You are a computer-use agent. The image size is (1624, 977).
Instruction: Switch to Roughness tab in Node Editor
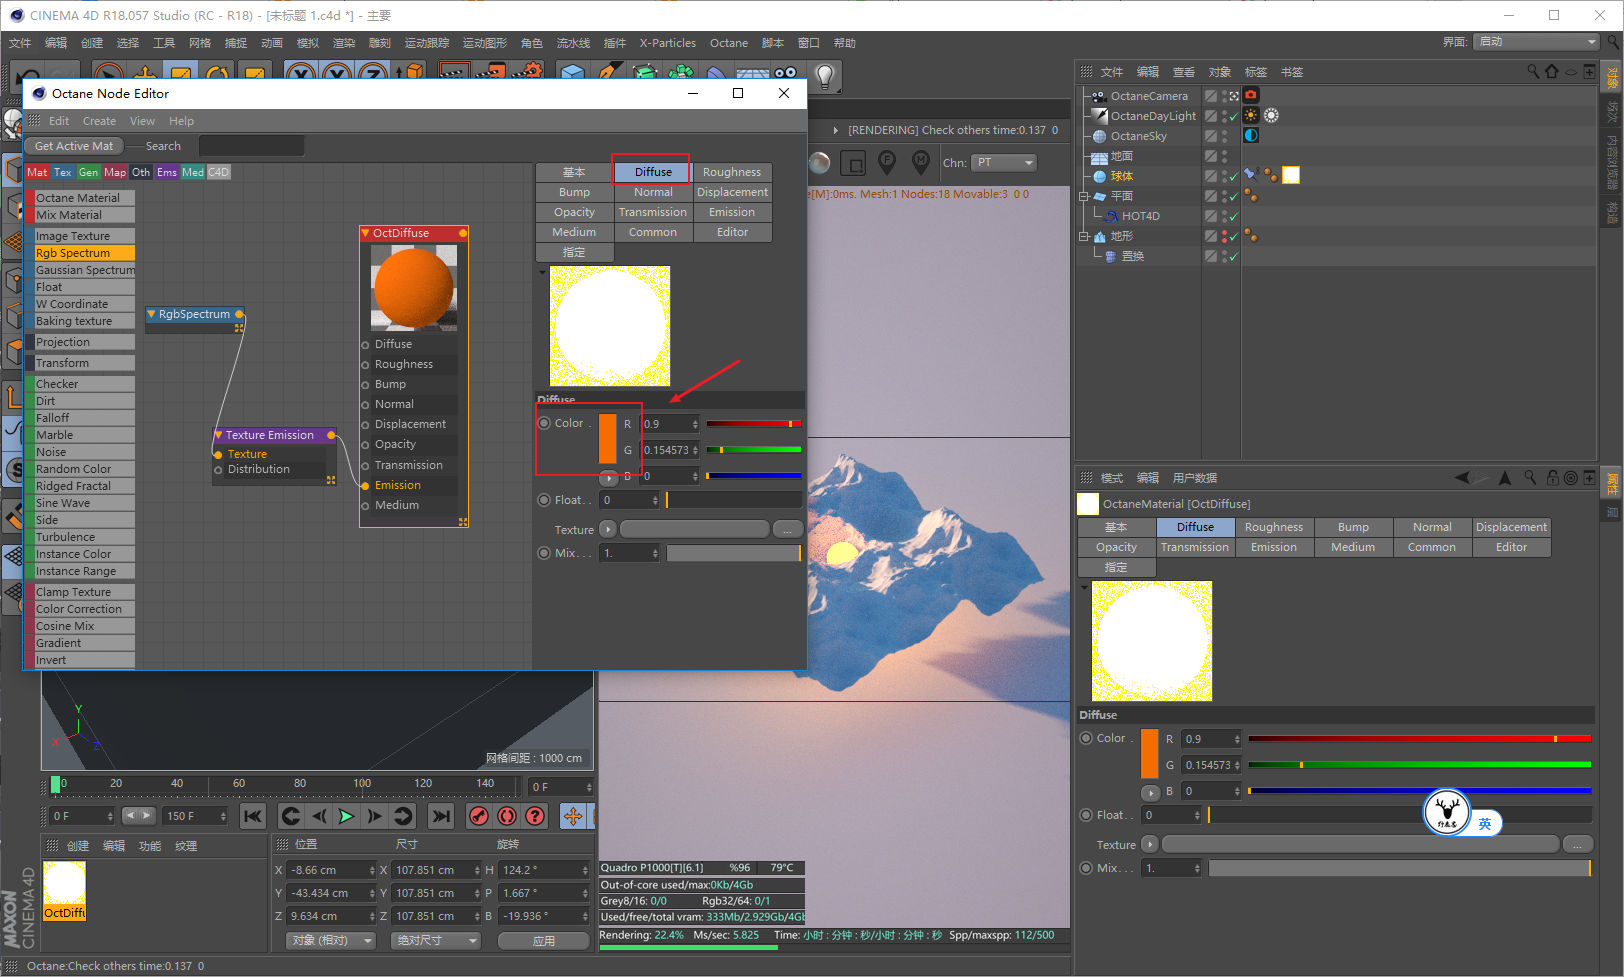click(732, 172)
